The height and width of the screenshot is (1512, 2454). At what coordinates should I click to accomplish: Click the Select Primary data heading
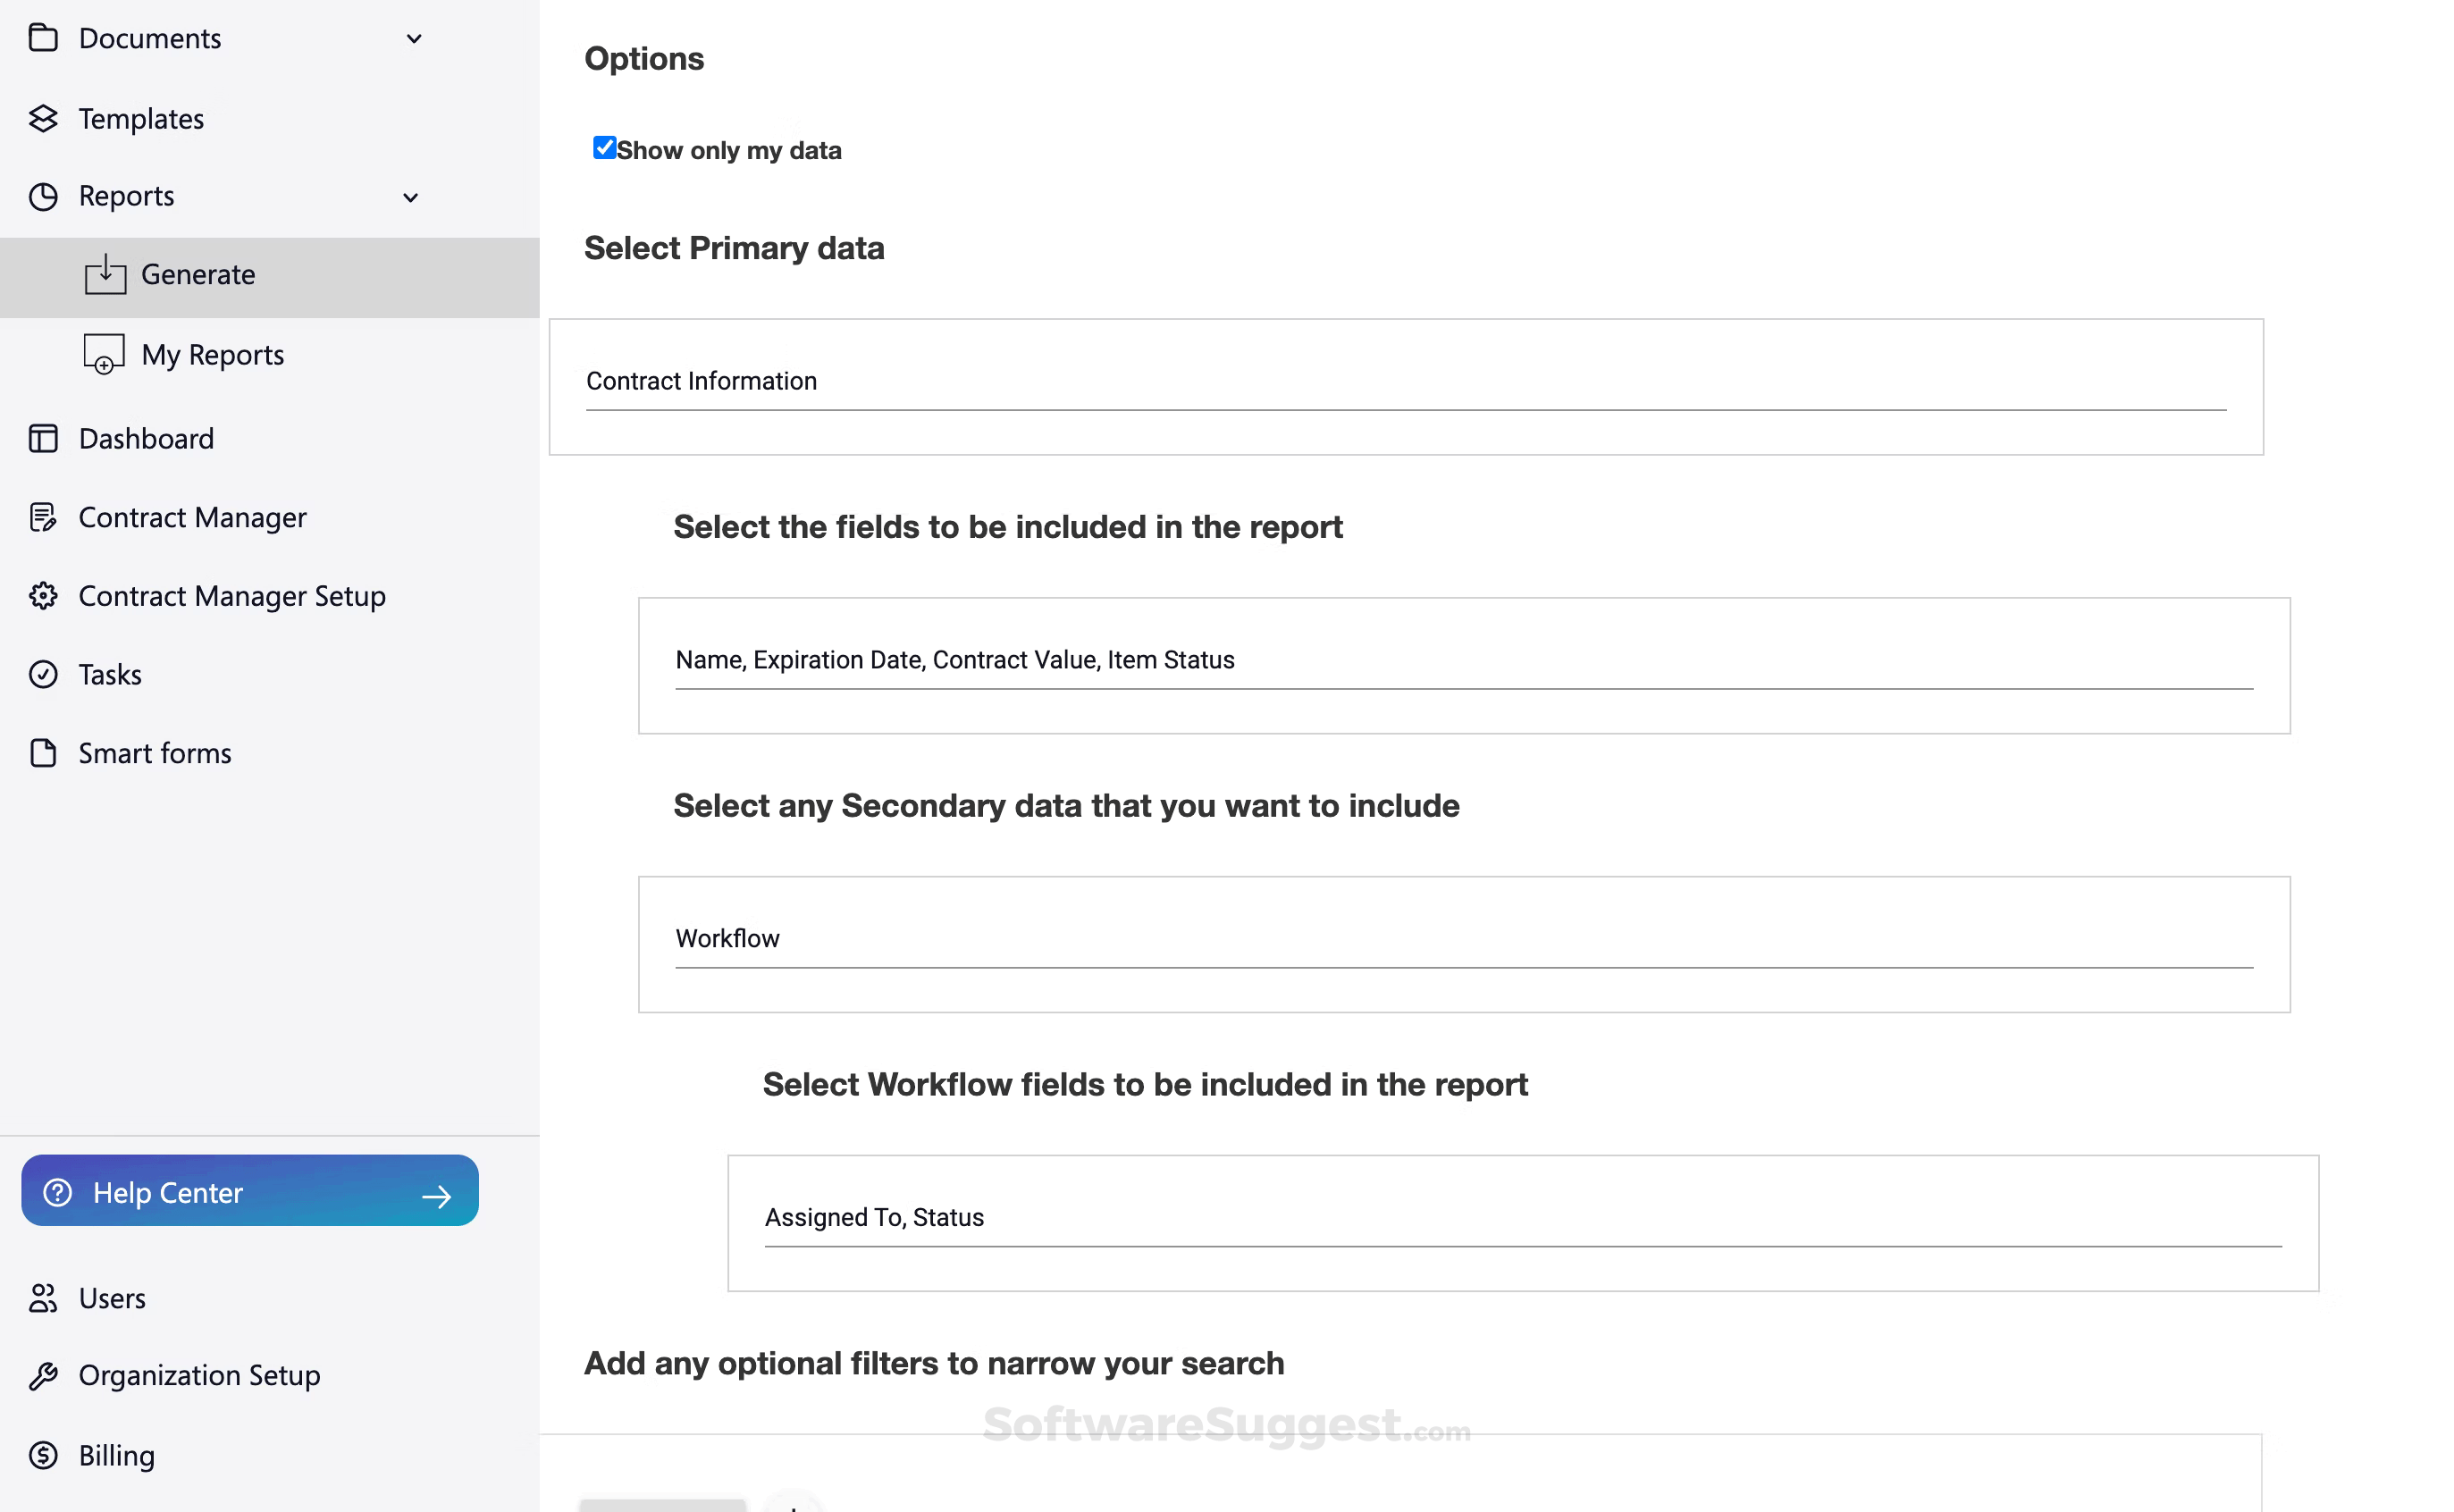click(734, 248)
